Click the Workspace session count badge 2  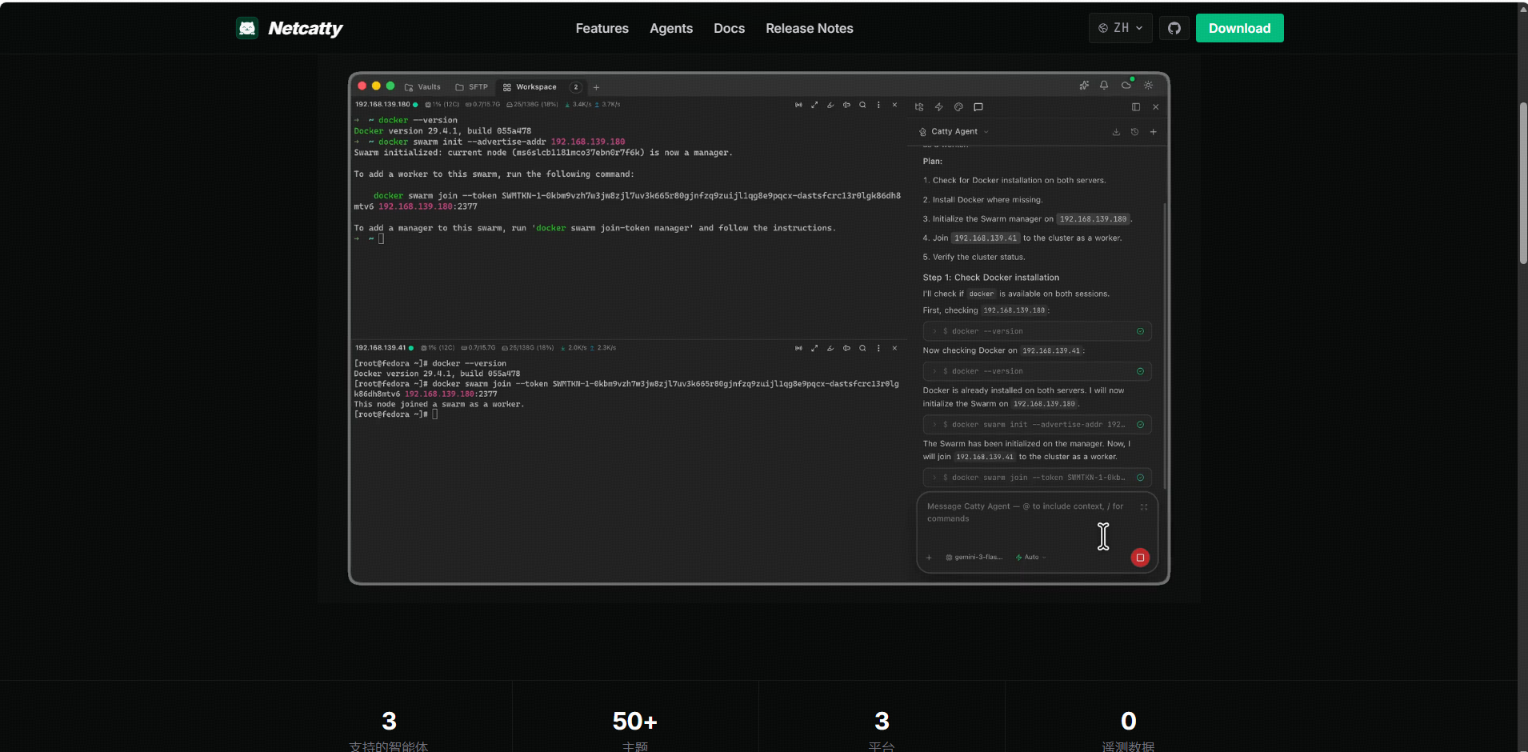(575, 87)
